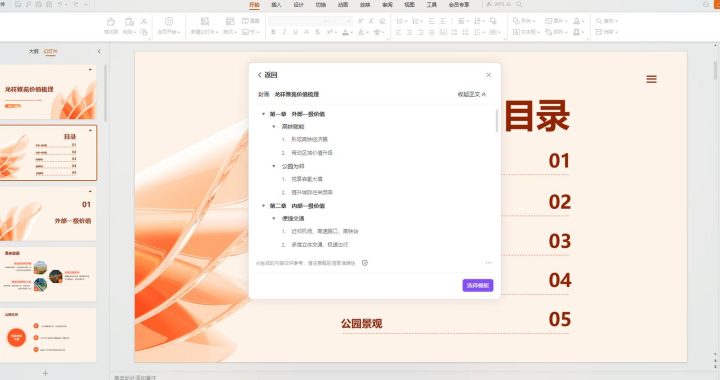Close the outline dialog with X
Image resolution: width=720 pixels, height=380 pixels.
pos(488,75)
